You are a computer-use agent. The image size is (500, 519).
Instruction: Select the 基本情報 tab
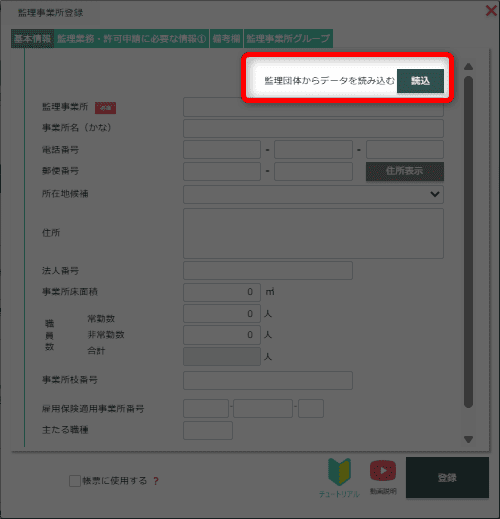coord(32,39)
